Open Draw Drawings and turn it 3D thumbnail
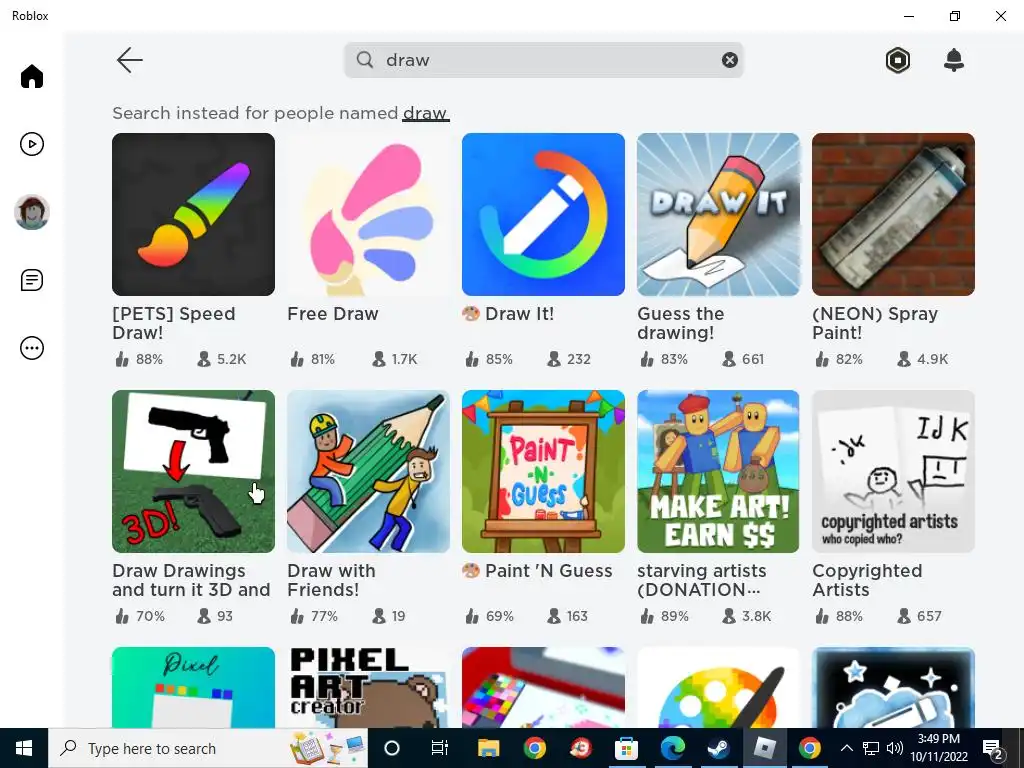Screen dimensions: 1024x768 pyautogui.click(x=193, y=472)
